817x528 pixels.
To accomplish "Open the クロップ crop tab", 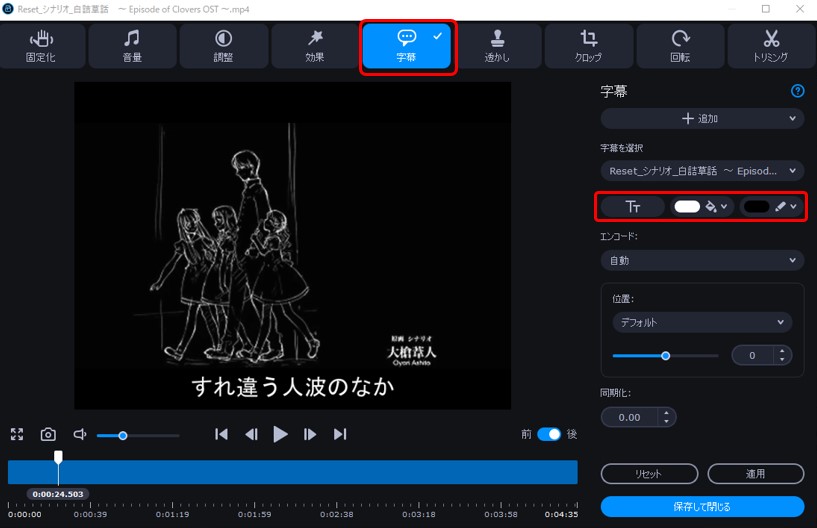I will (589, 46).
